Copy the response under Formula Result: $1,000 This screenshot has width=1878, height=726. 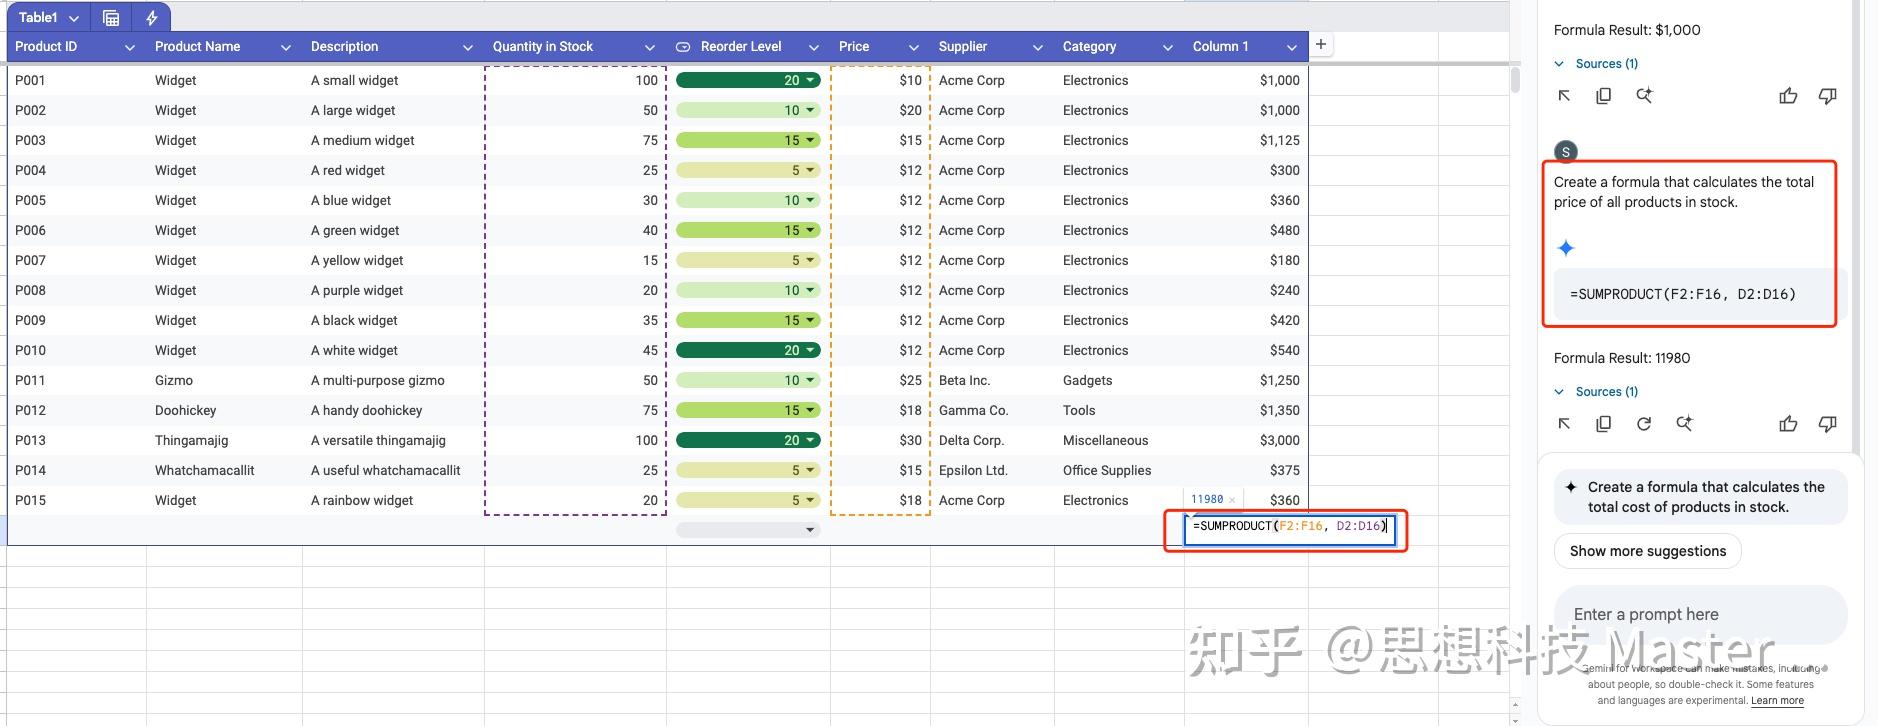point(1603,96)
